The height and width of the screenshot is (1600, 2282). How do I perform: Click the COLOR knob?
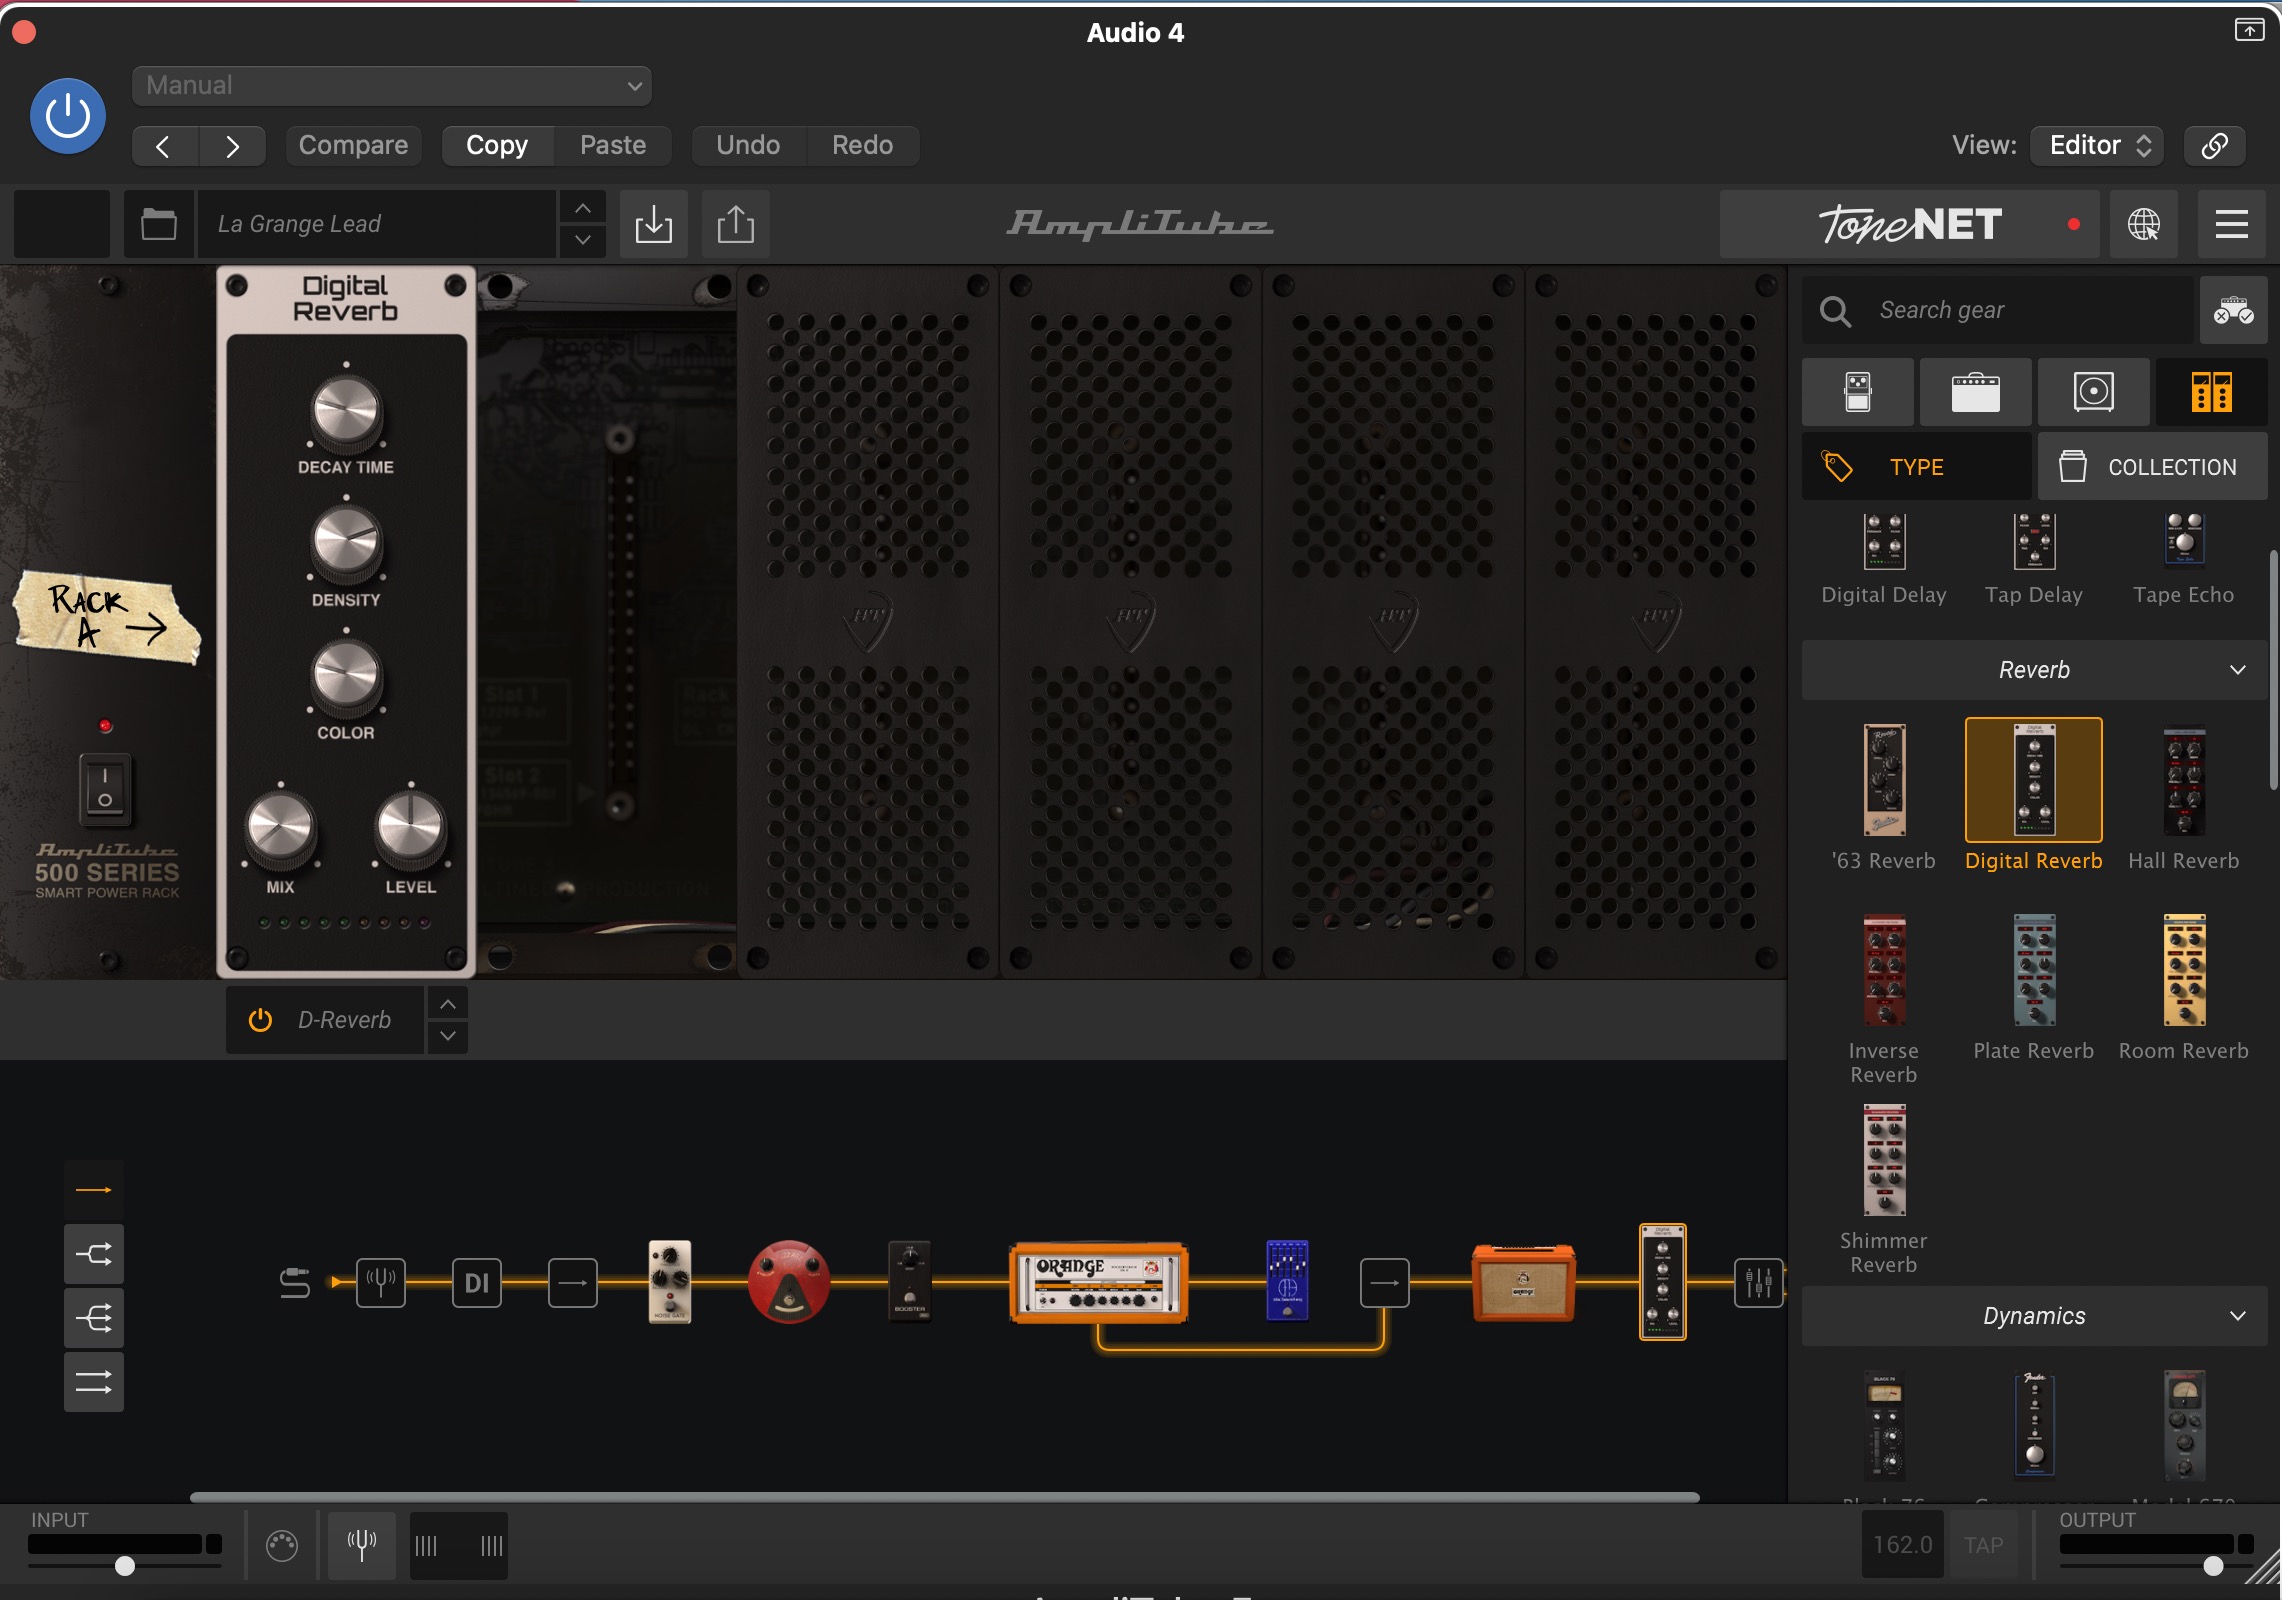(x=346, y=677)
